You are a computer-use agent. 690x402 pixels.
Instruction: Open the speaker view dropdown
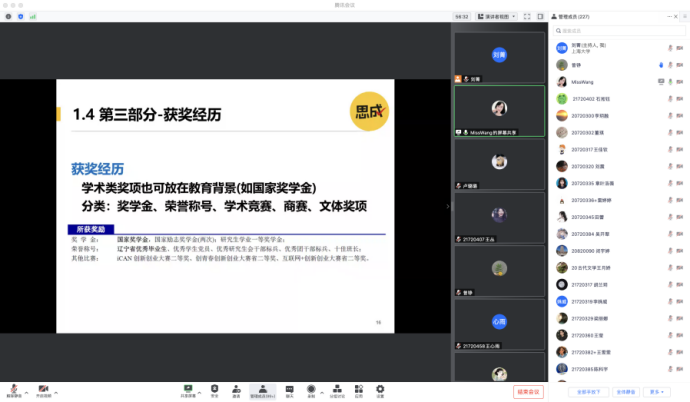(x=495, y=17)
